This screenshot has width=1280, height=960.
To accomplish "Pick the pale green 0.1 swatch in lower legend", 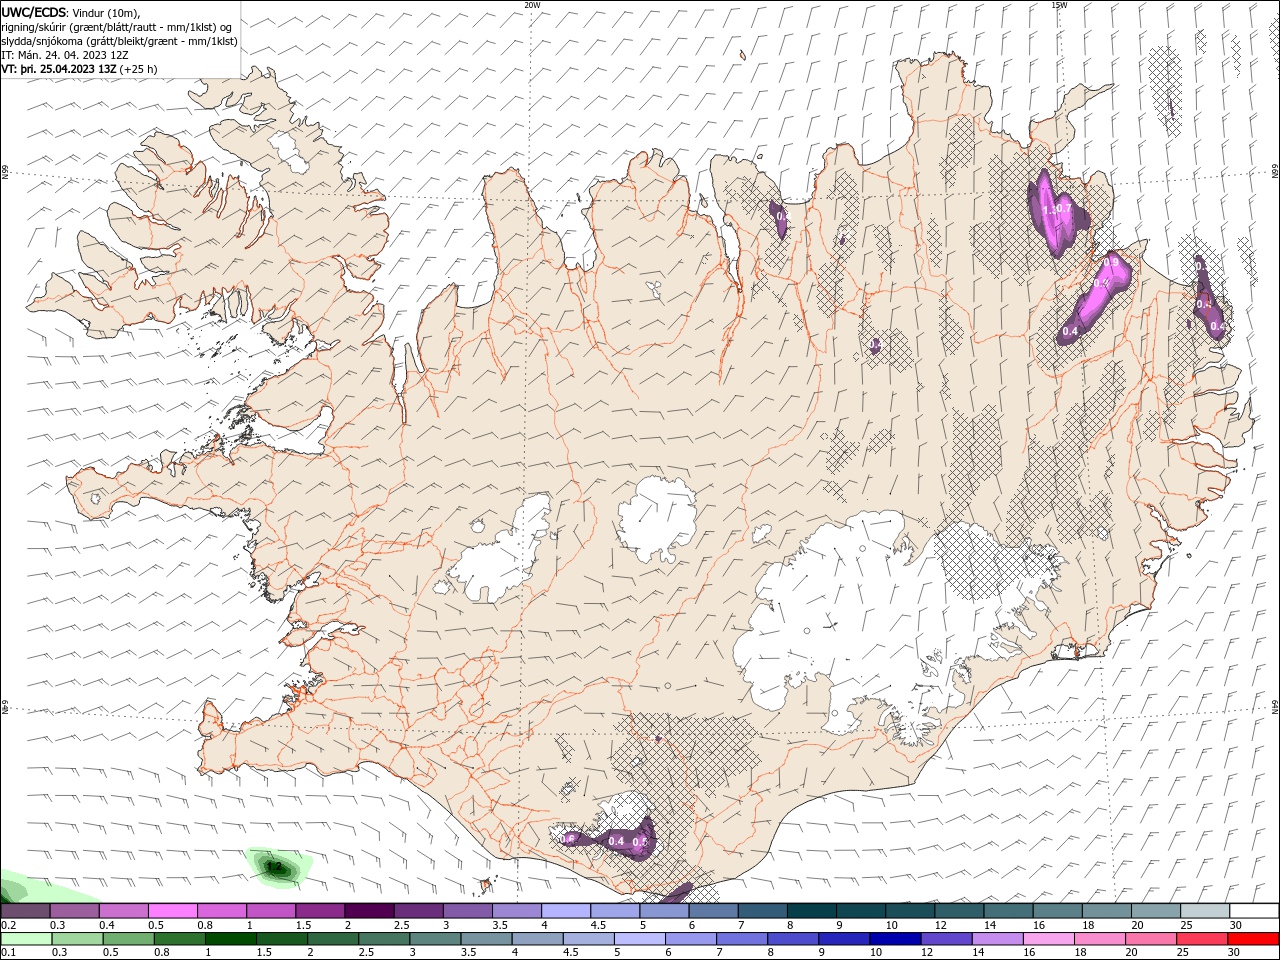I will (26, 939).
